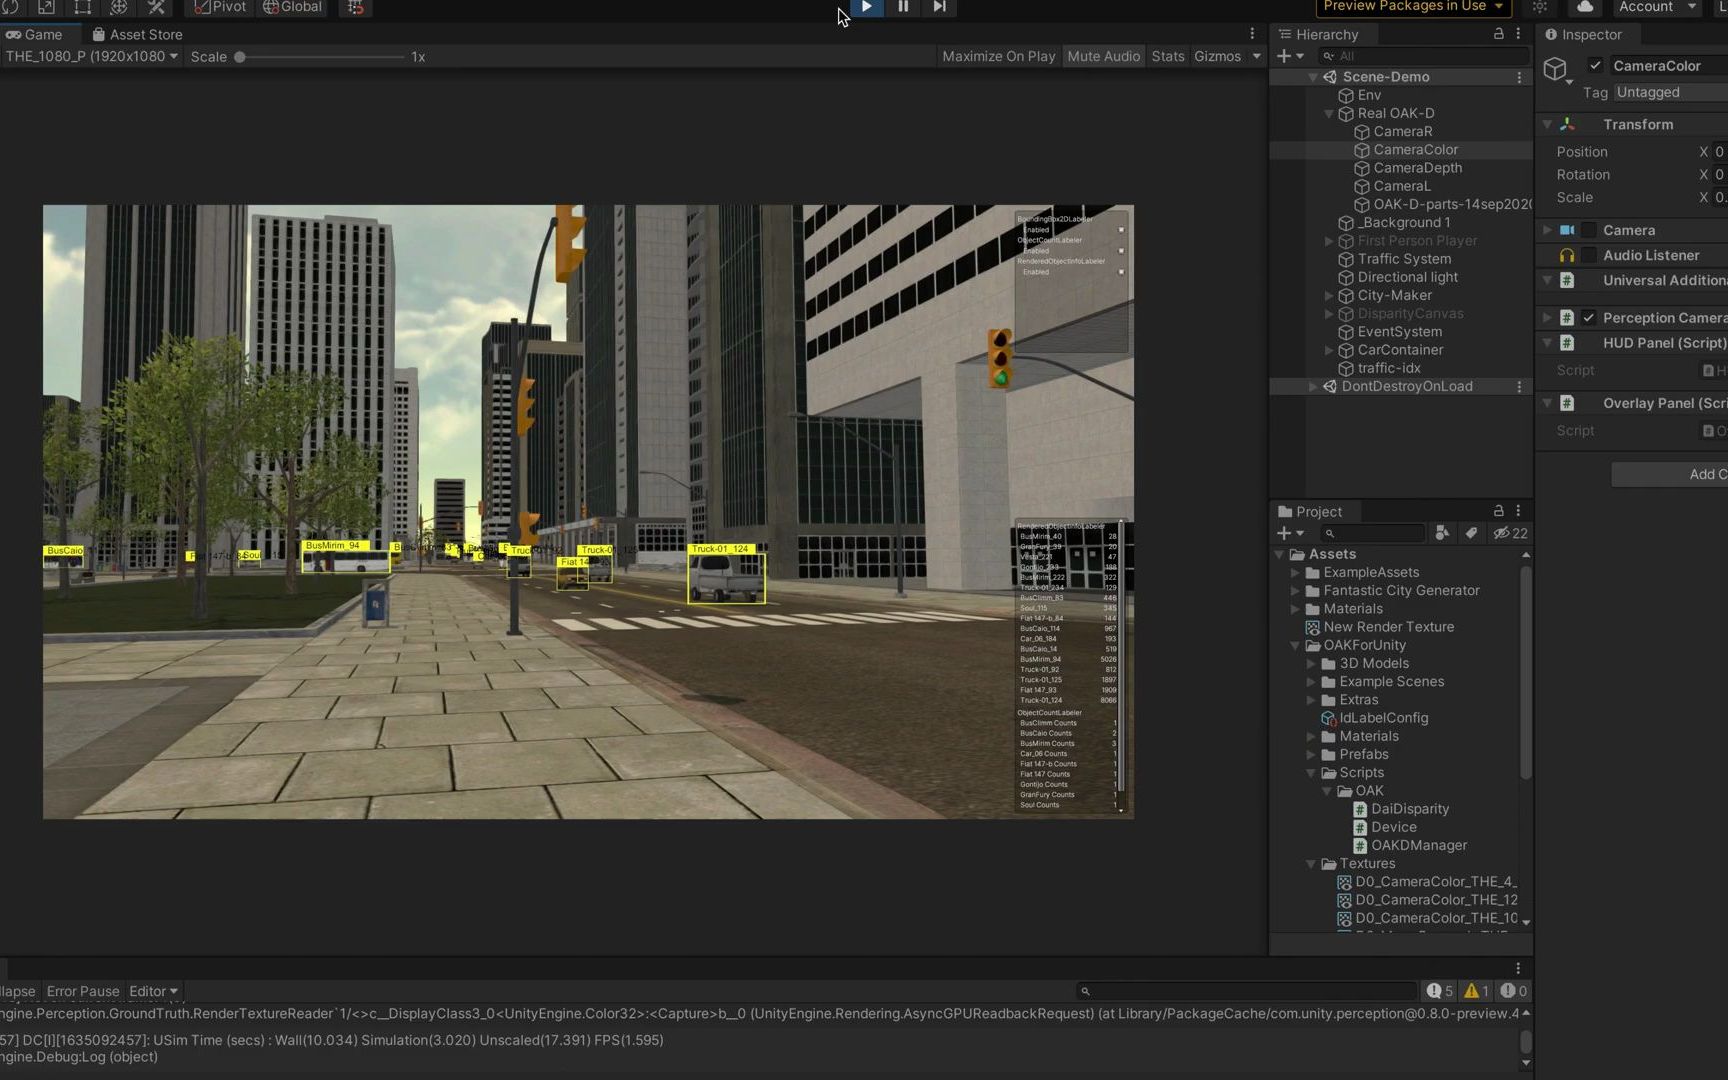Select the Rect transform tool
Screen dimensions: 1728x1080
point(81,8)
